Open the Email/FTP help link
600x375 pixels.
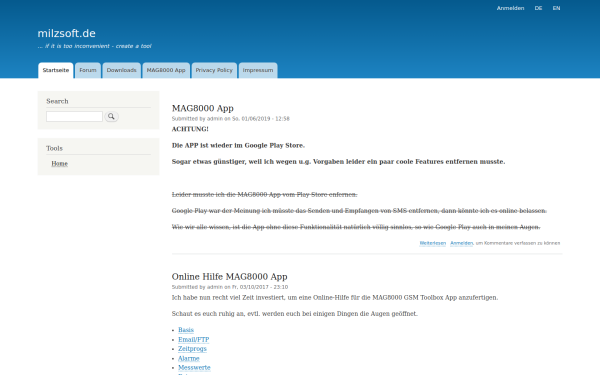click(x=194, y=339)
